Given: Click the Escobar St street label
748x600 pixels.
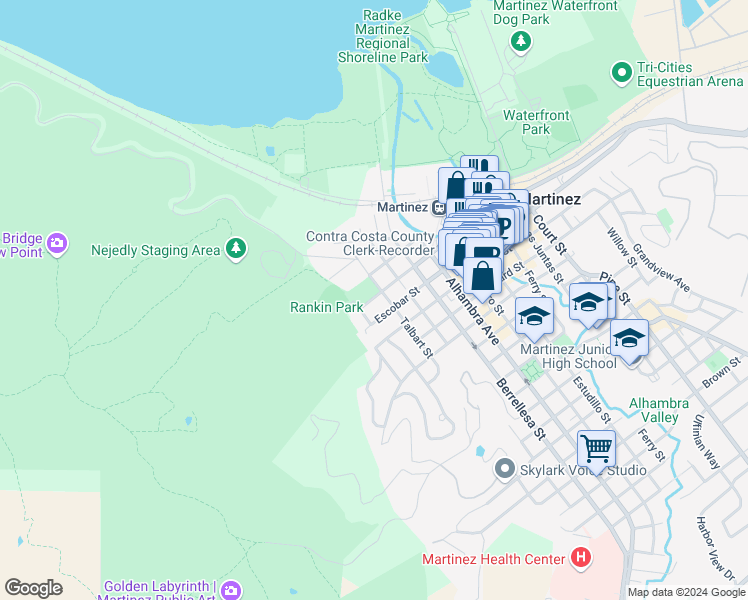Looking at the screenshot, I should tap(397, 305).
